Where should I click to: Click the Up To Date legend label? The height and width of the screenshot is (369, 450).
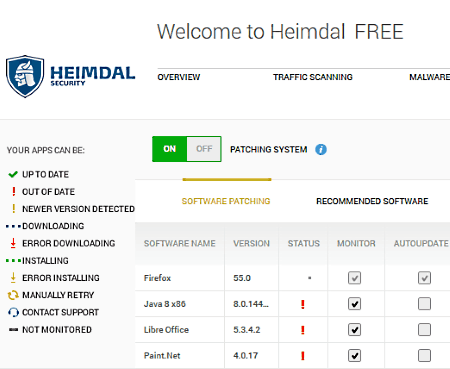[x=45, y=174]
